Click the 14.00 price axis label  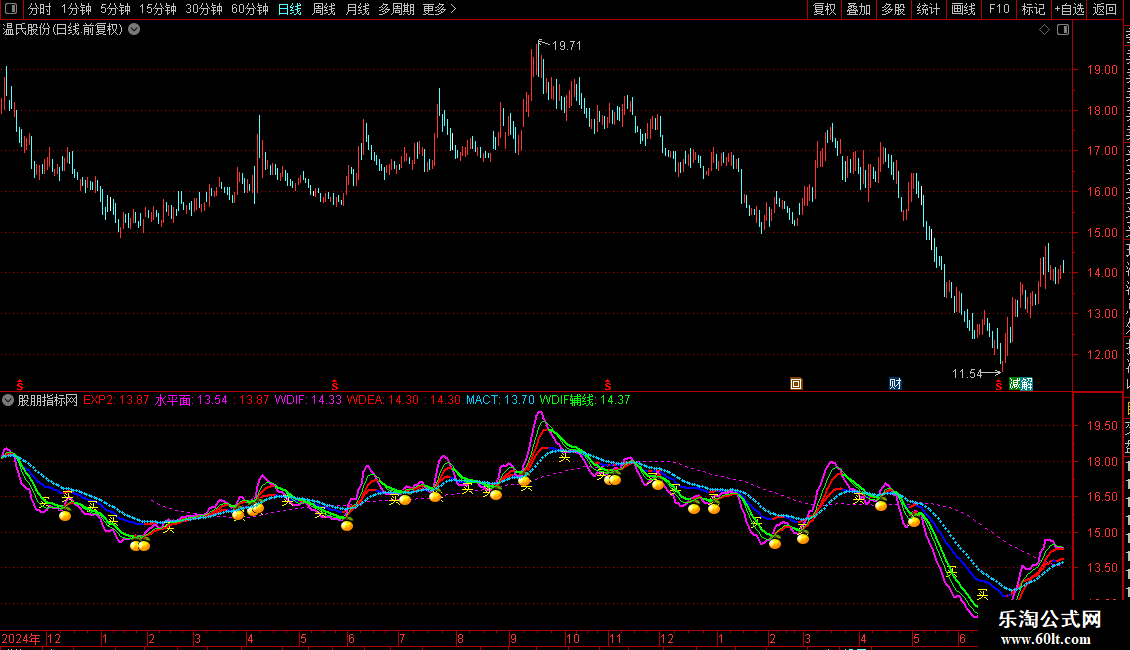point(1103,273)
